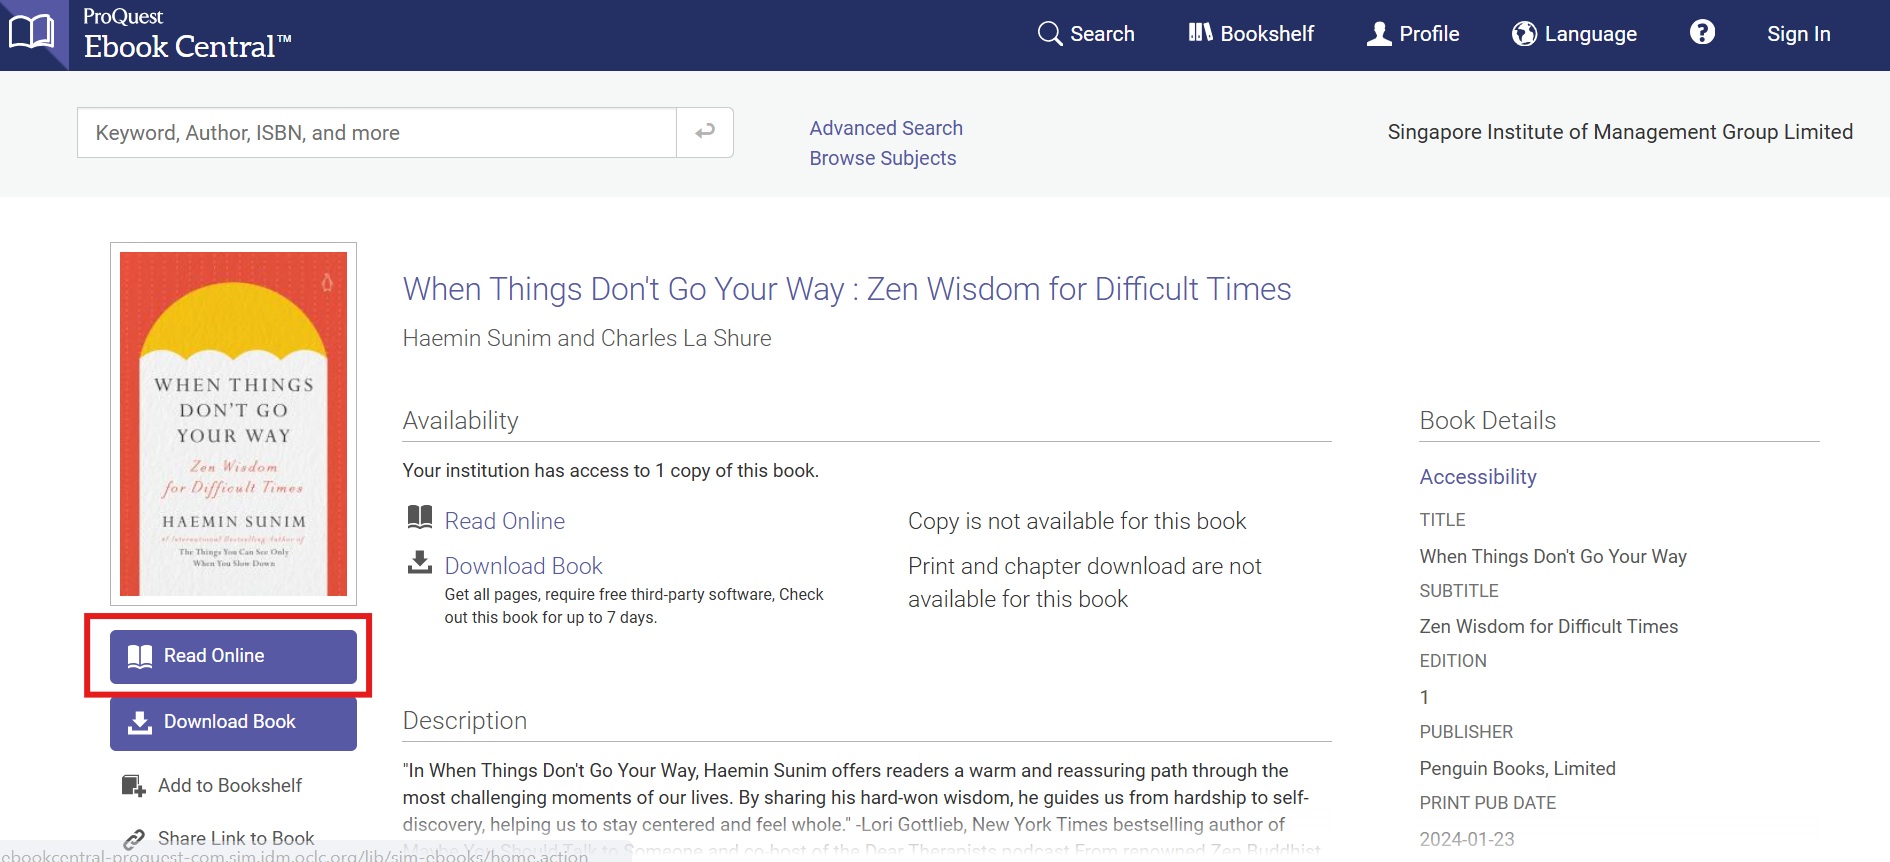1890x862 pixels.
Task: Open Bookshelf from top navigation
Action: click(x=1251, y=34)
